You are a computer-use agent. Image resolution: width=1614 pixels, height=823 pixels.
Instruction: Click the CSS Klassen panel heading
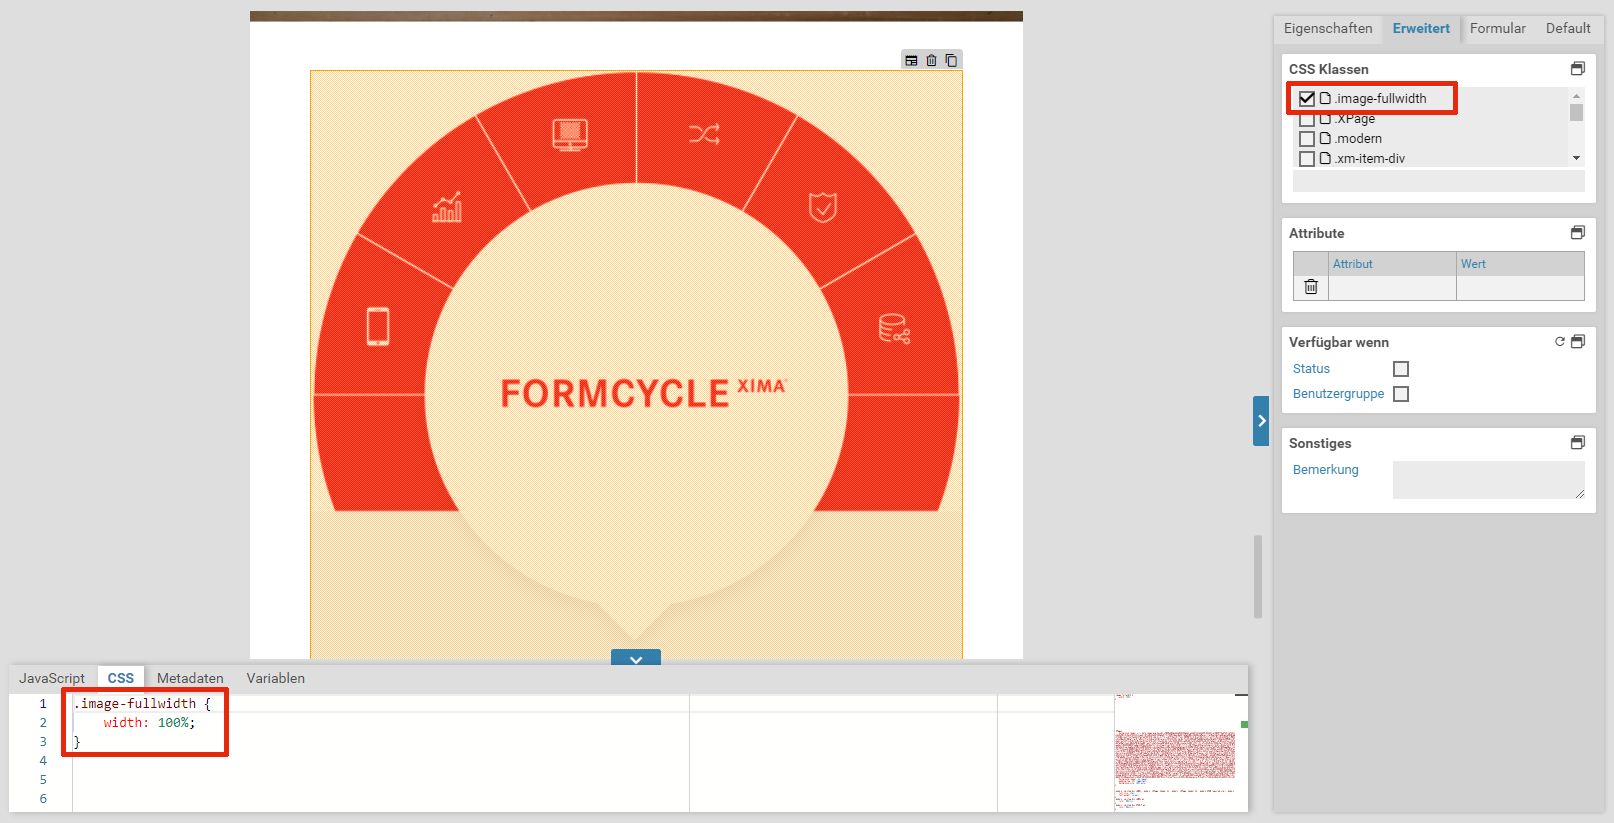click(1328, 69)
